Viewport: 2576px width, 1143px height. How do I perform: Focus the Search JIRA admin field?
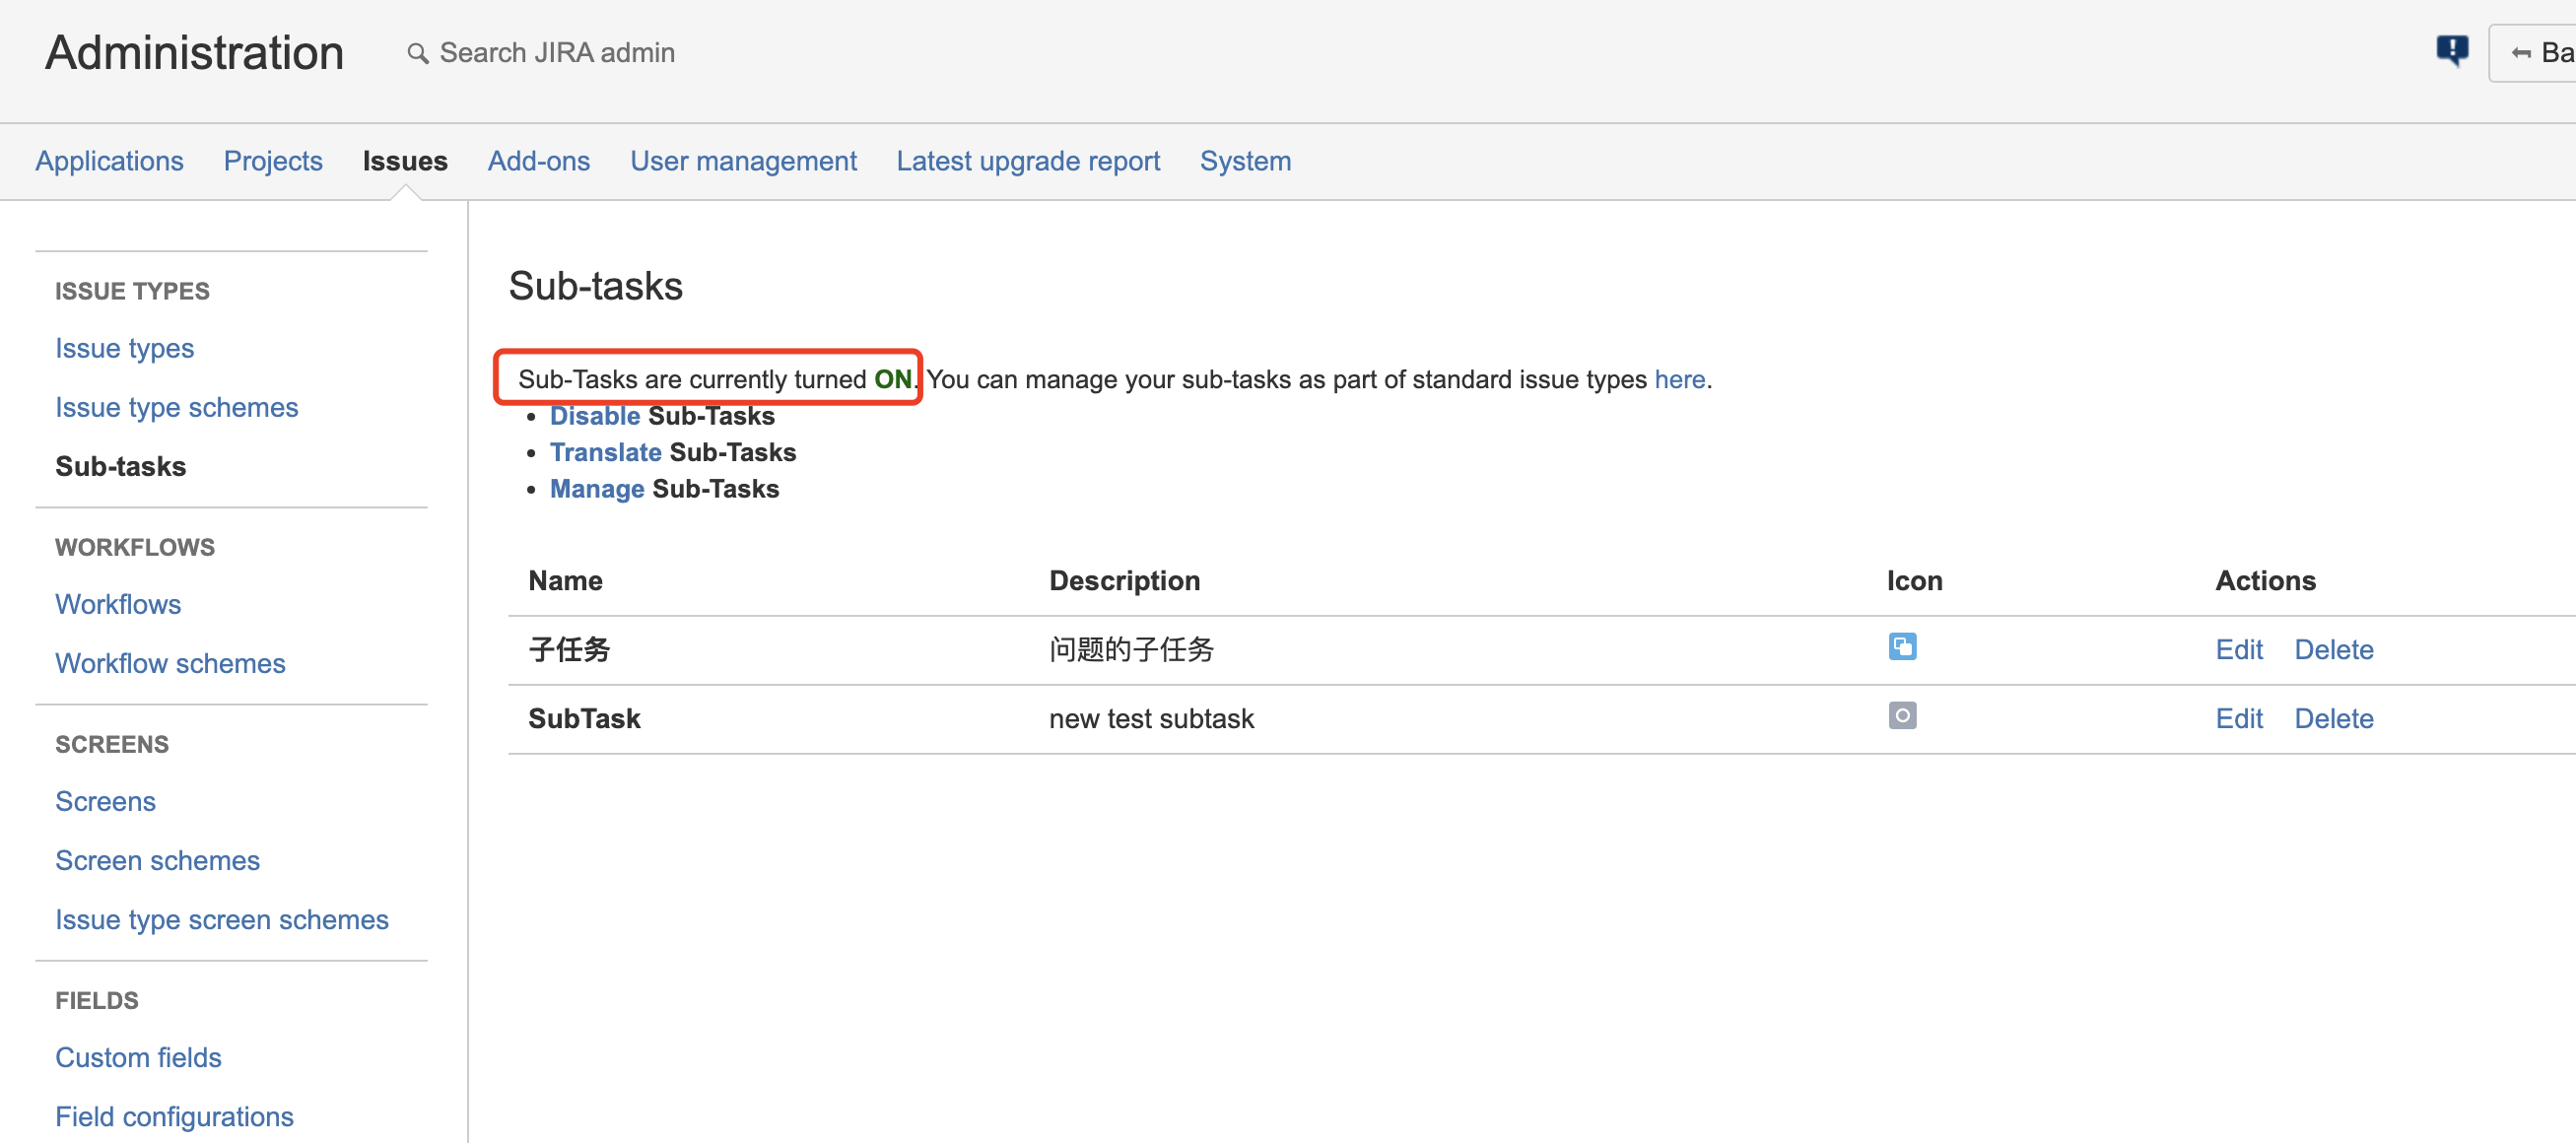click(556, 53)
